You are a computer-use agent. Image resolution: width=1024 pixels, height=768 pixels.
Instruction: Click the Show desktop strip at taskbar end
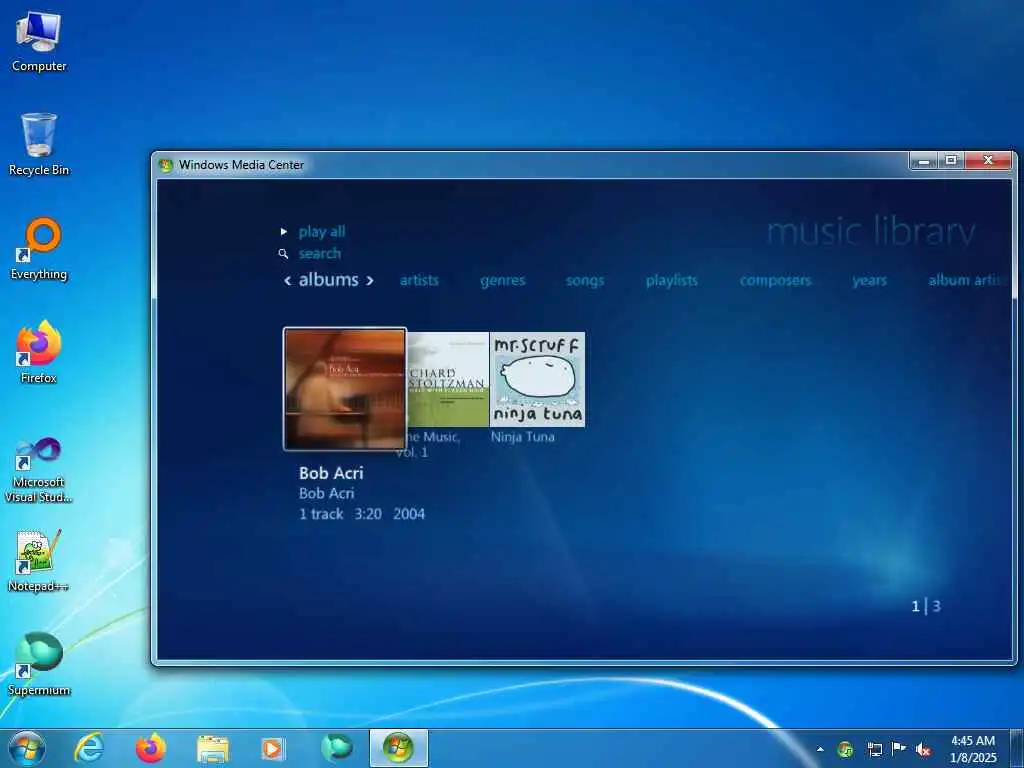pyautogui.click(x=1017, y=748)
